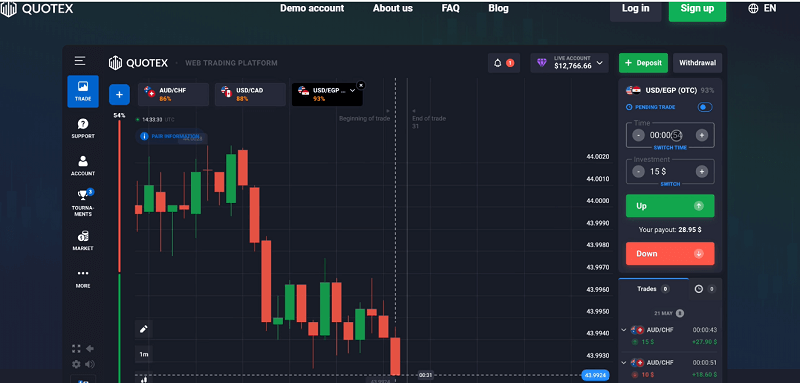The height and width of the screenshot is (383, 800).
Task: Open the EN language selector
Action: 770,9
